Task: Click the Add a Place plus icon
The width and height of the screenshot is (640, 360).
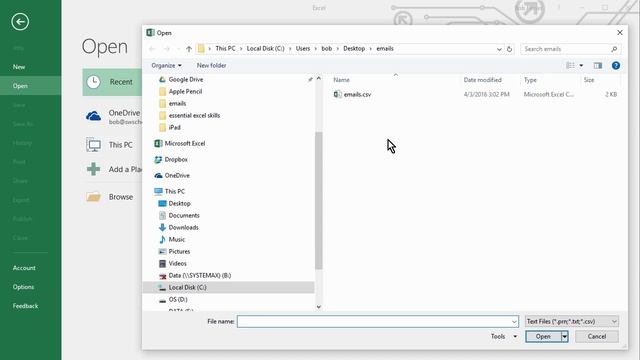Action: pos(93,169)
